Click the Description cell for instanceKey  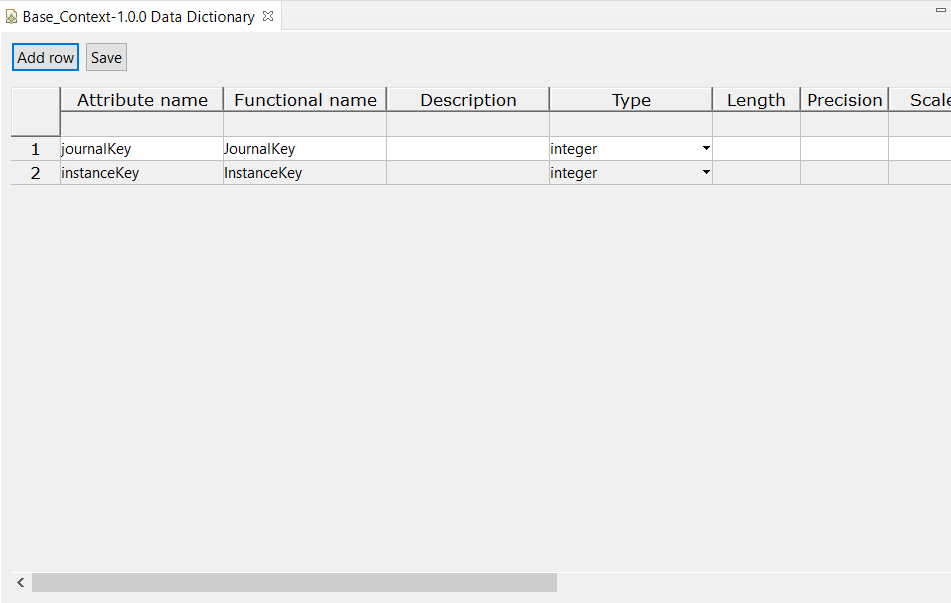coord(468,173)
